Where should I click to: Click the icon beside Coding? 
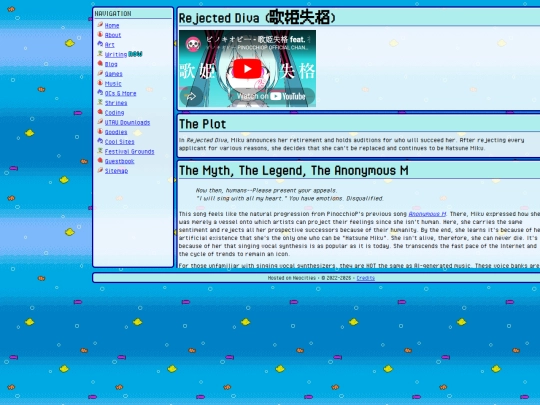click(x=100, y=112)
